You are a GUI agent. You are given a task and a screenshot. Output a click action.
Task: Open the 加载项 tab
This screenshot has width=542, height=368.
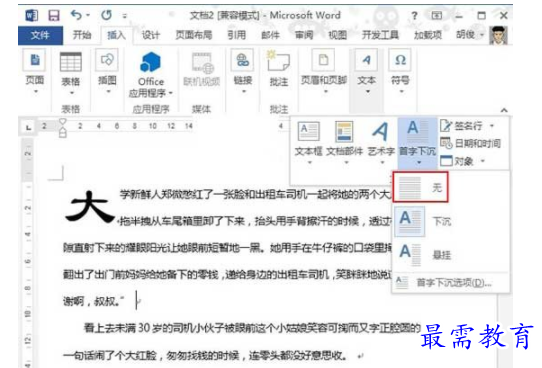pos(428,35)
